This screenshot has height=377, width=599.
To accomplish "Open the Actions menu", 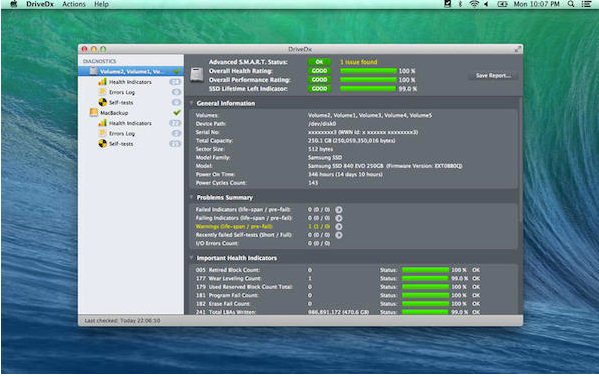I will 74,4.
